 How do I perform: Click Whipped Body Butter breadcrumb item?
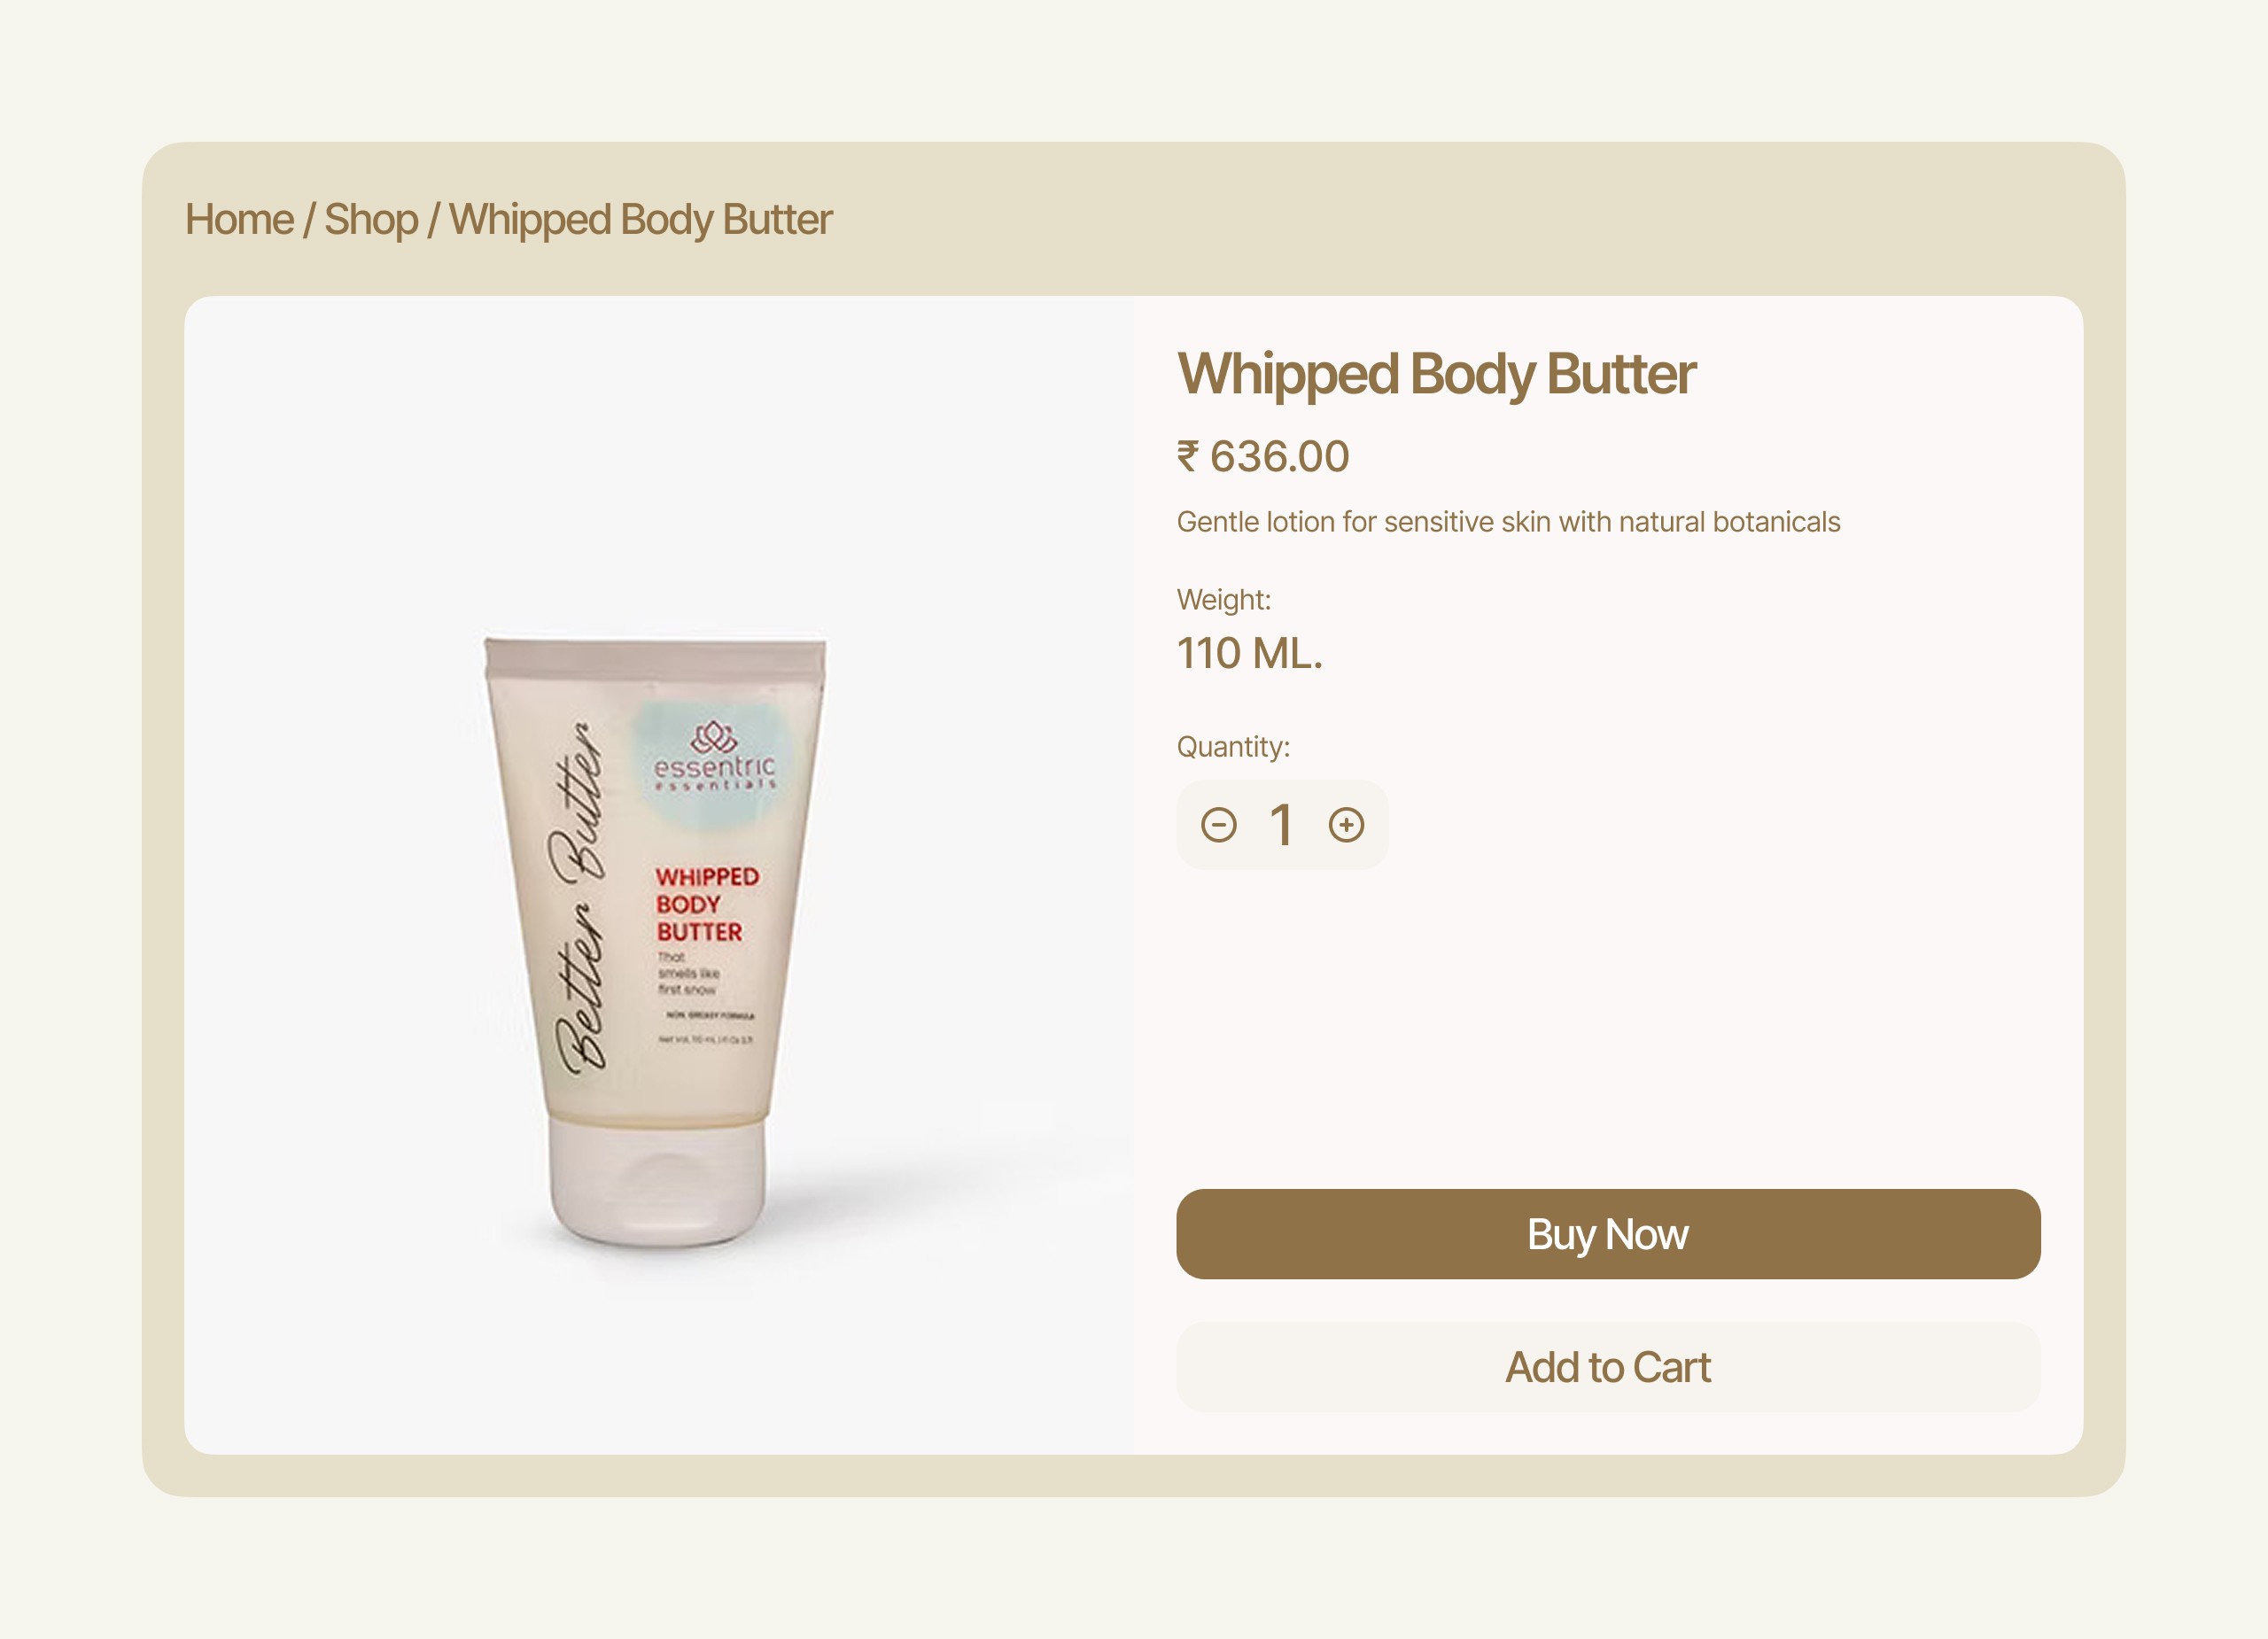pyautogui.click(x=640, y=220)
